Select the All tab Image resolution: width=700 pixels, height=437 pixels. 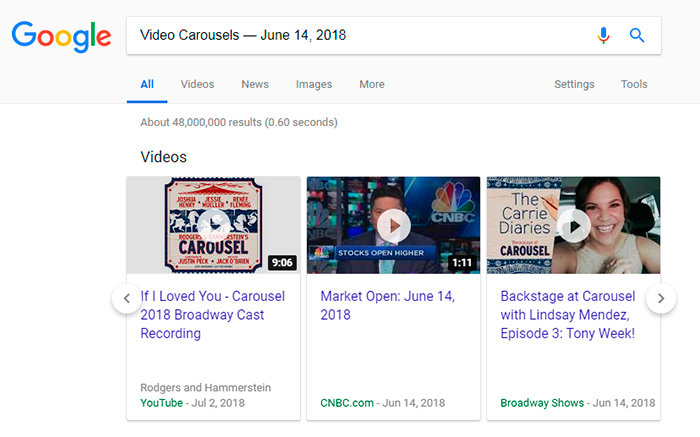pos(147,84)
